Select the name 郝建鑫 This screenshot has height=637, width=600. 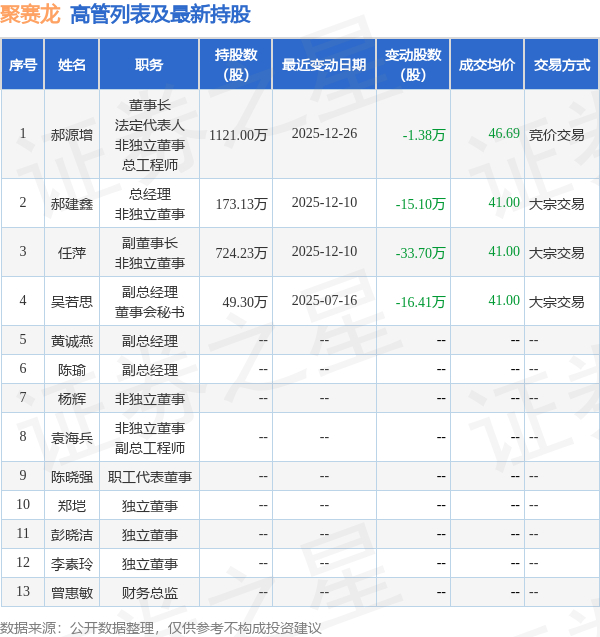pos(71,204)
